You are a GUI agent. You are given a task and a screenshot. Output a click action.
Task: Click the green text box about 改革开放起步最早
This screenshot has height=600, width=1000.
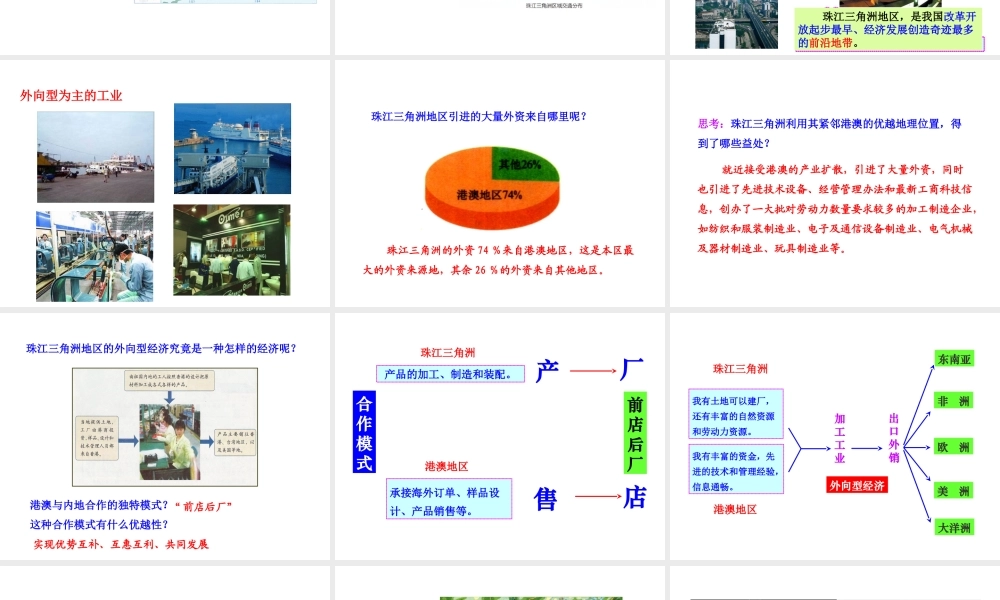[x=888, y=29]
